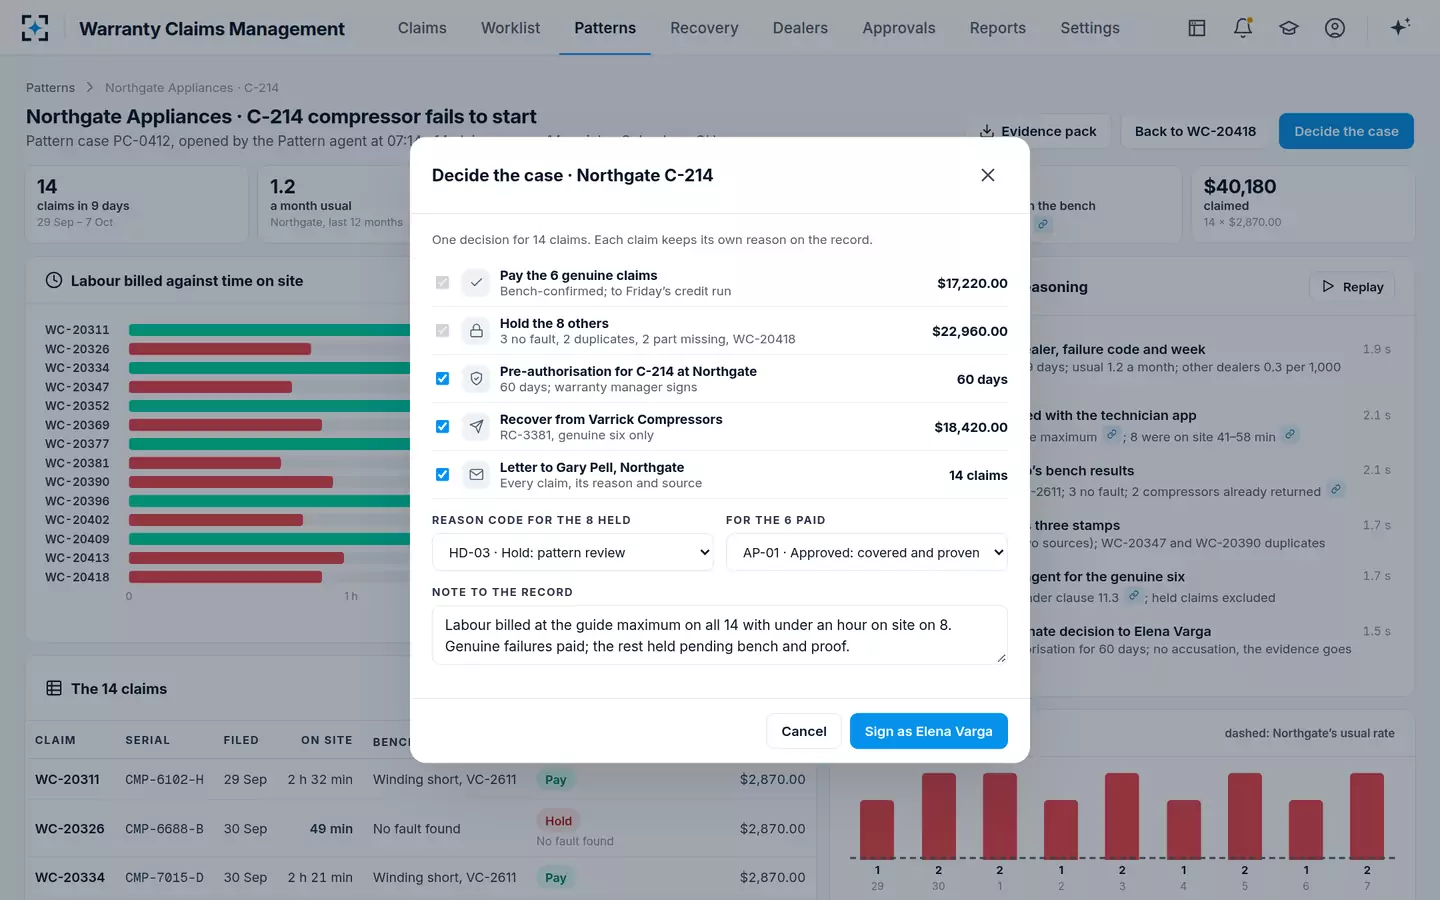Click the table icon by The 14 claims
The height and width of the screenshot is (900, 1440).
(54, 688)
